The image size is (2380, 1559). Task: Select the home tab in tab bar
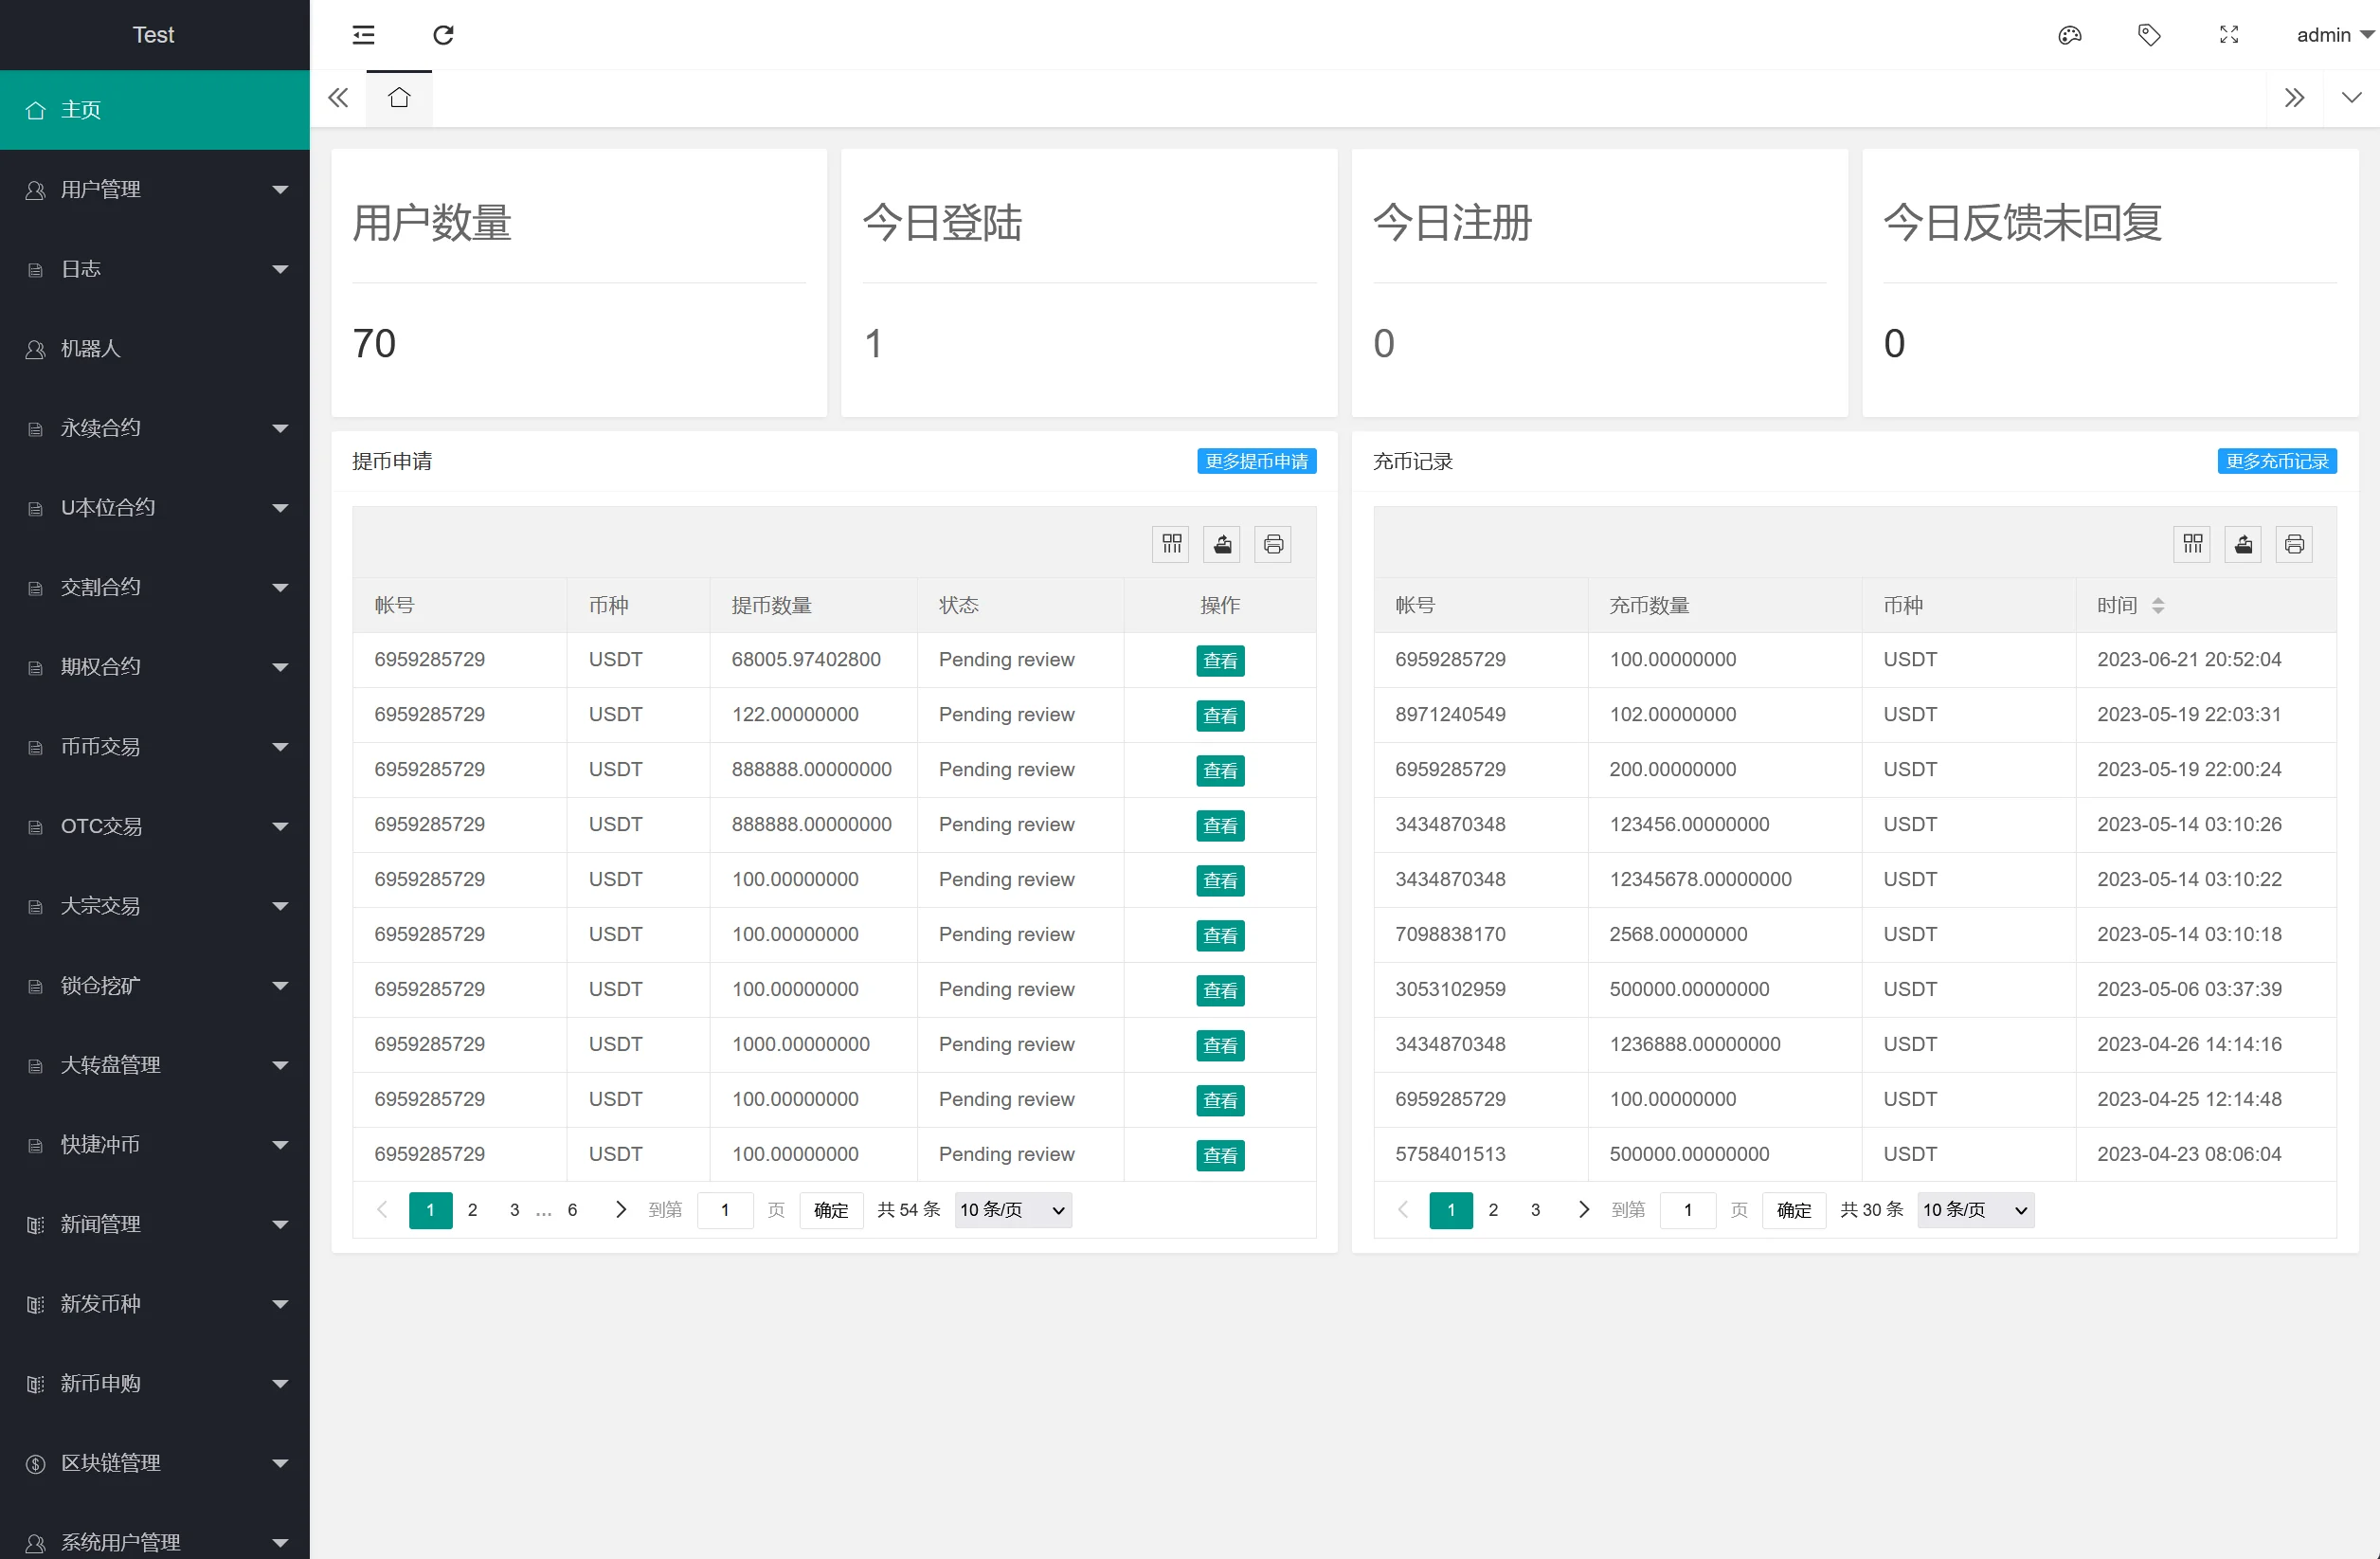tap(399, 98)
